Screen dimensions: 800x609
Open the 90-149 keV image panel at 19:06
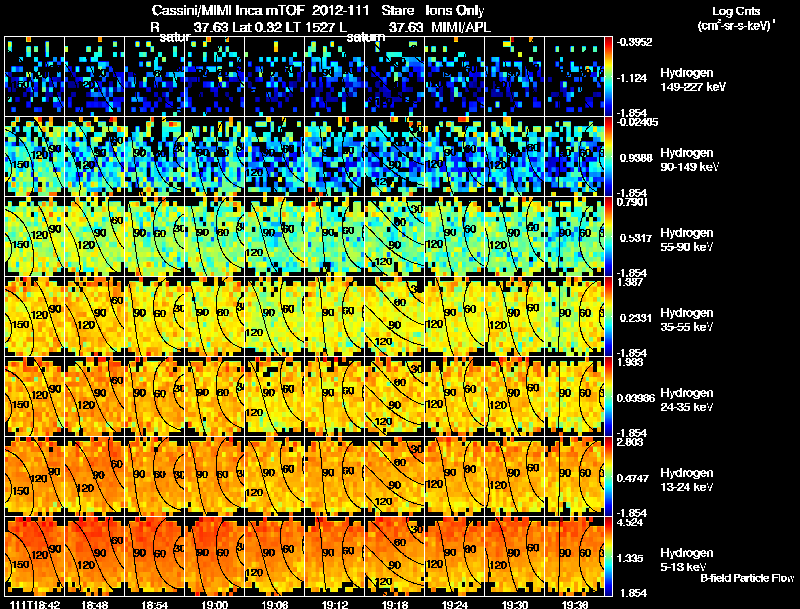click(x=274, y=157)
